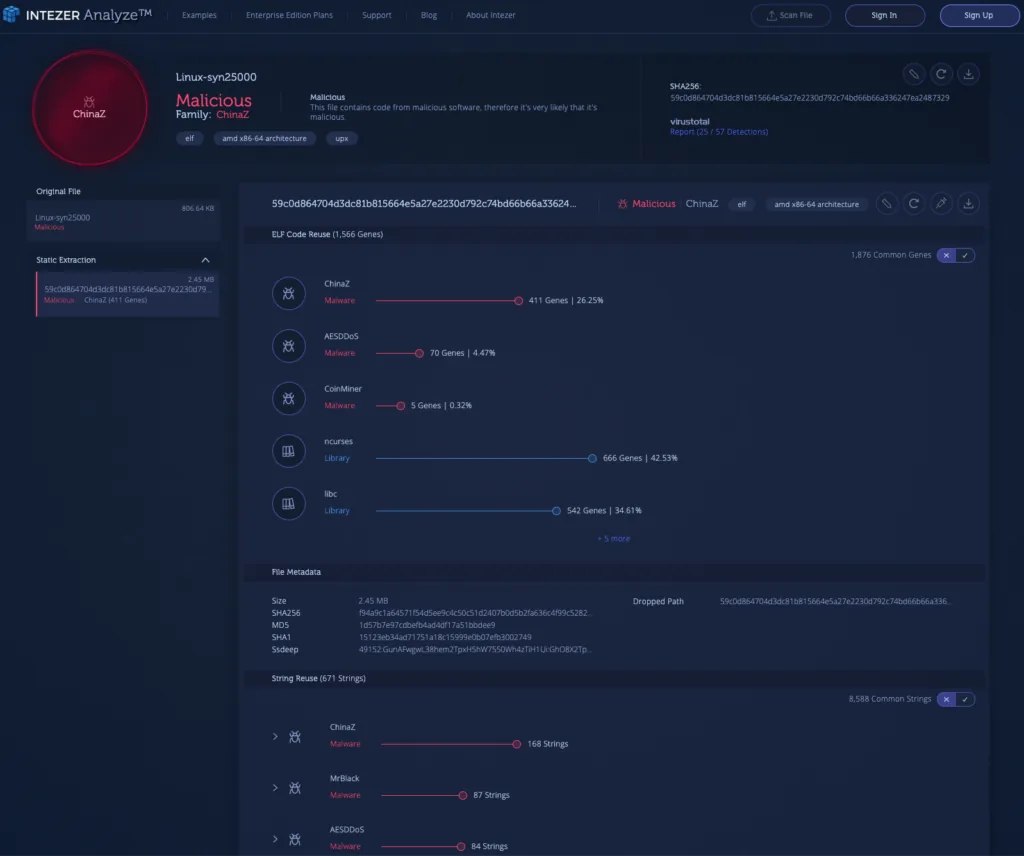This screenshot has height=856, width=1024.
Task: Click the refresh icon in top summary card
Action: 941,74
